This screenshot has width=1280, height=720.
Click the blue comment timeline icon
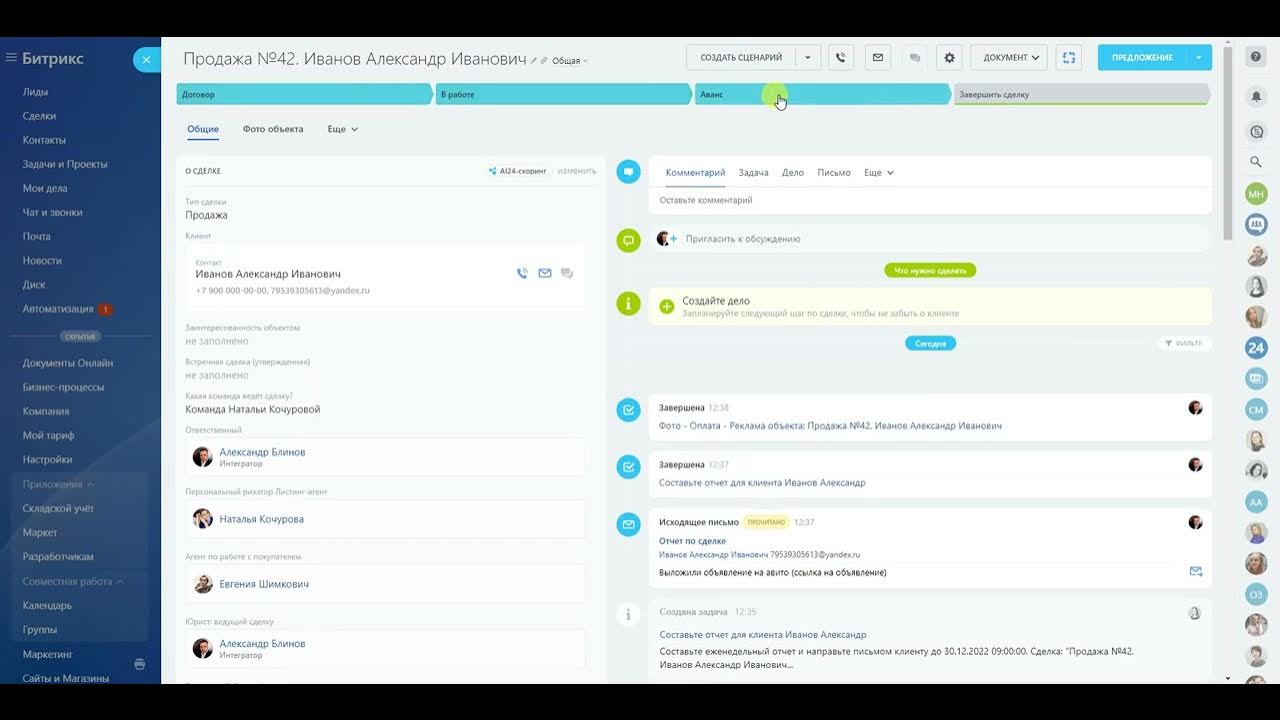[628, 171]
